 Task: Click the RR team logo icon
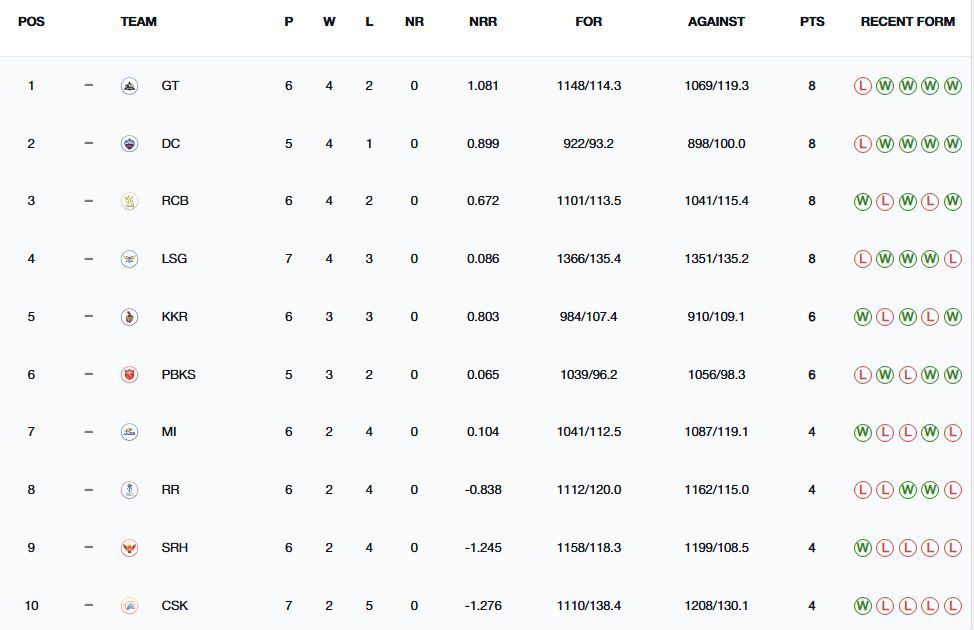point(129,490)
